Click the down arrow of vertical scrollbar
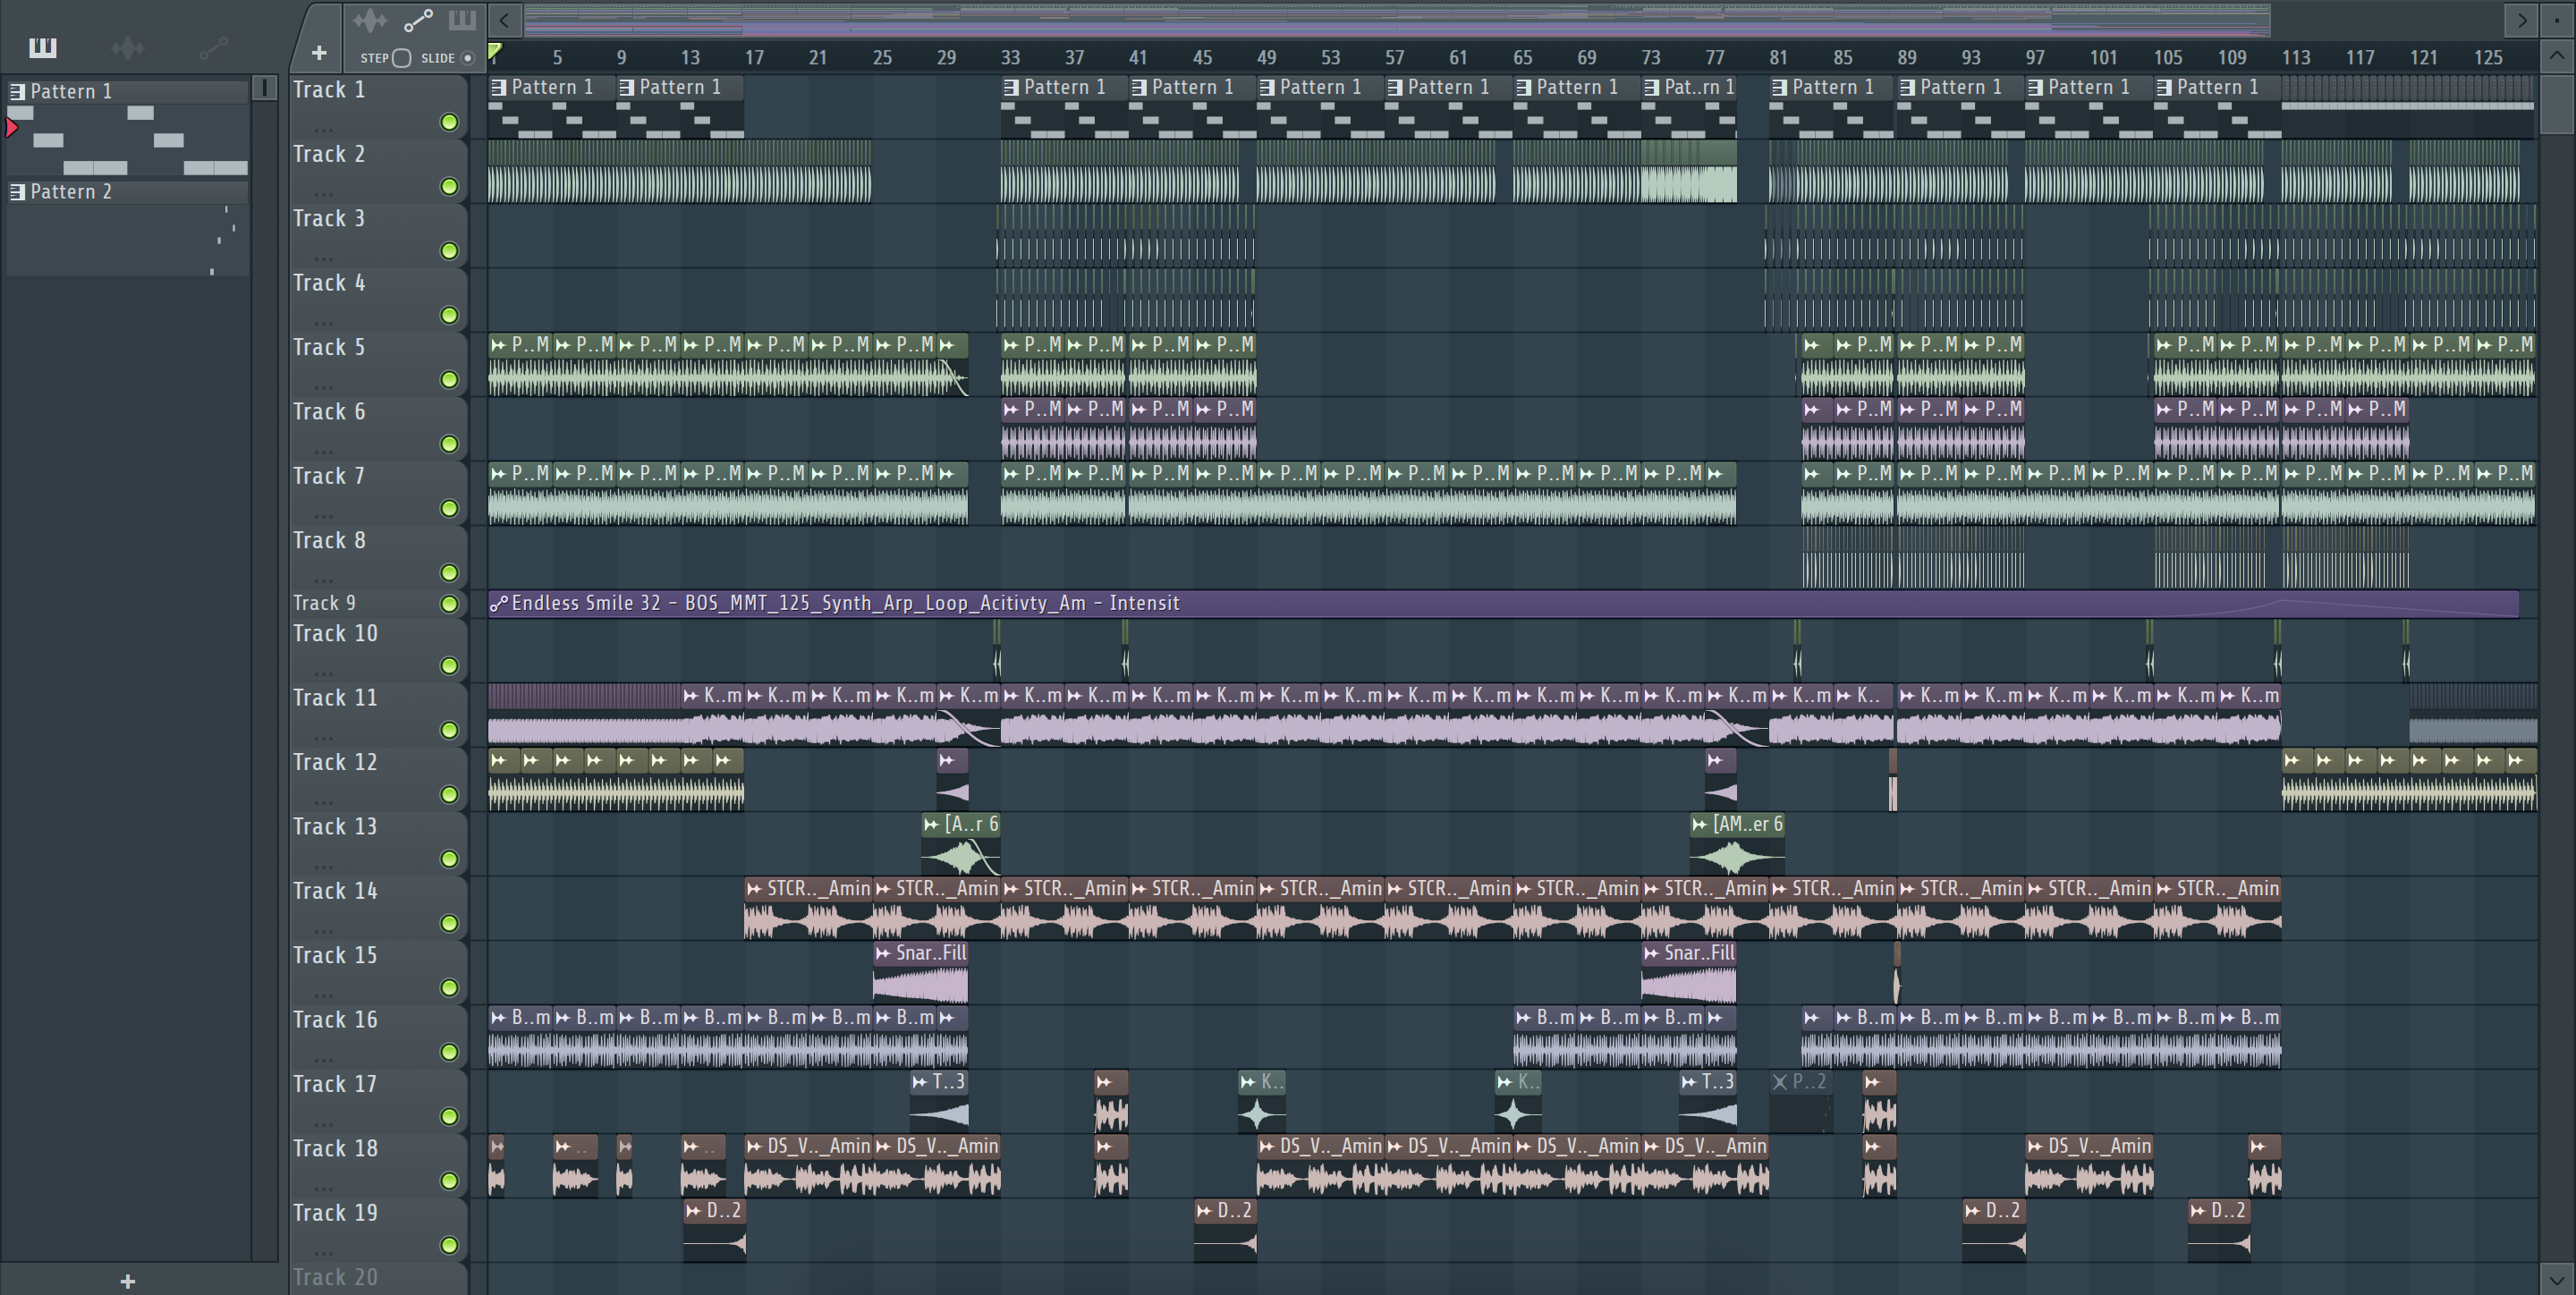The width and height of the screenshot is (2576, 1295). coord(2557,1278)
